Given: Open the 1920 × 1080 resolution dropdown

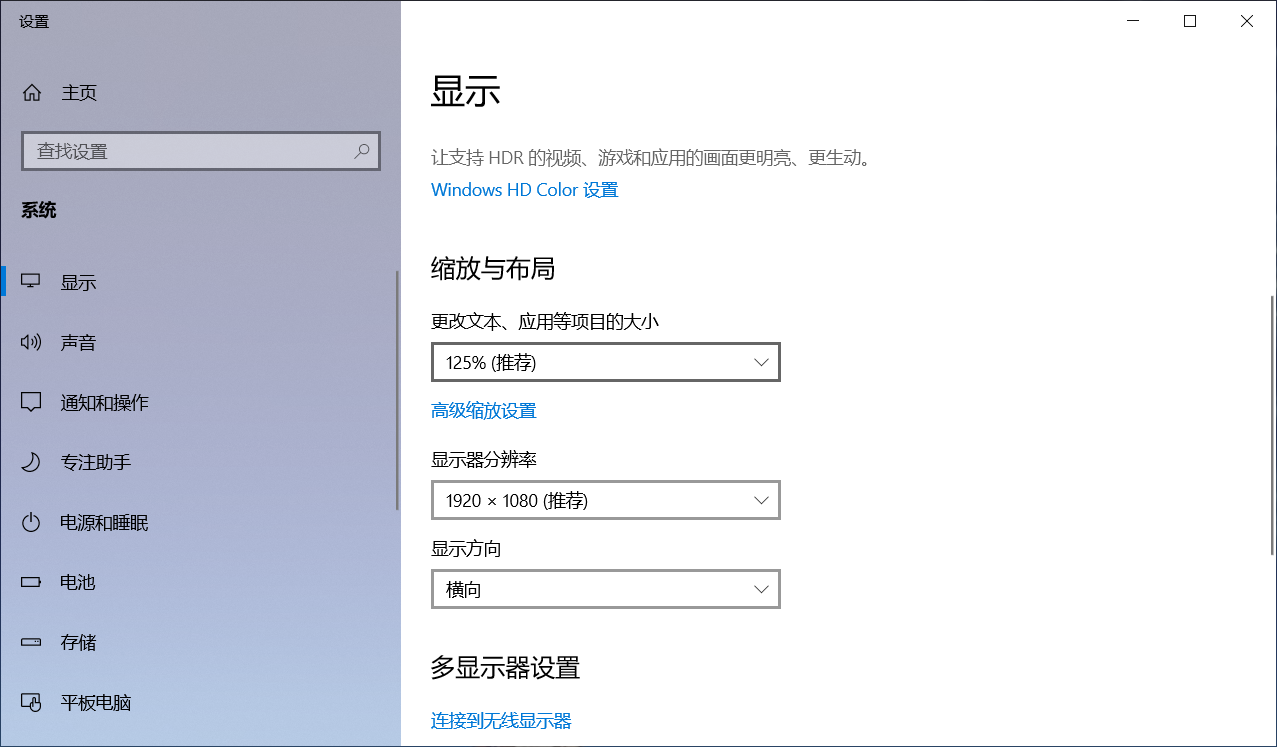Looking at the screenshot, I should (x=605, y=500).
